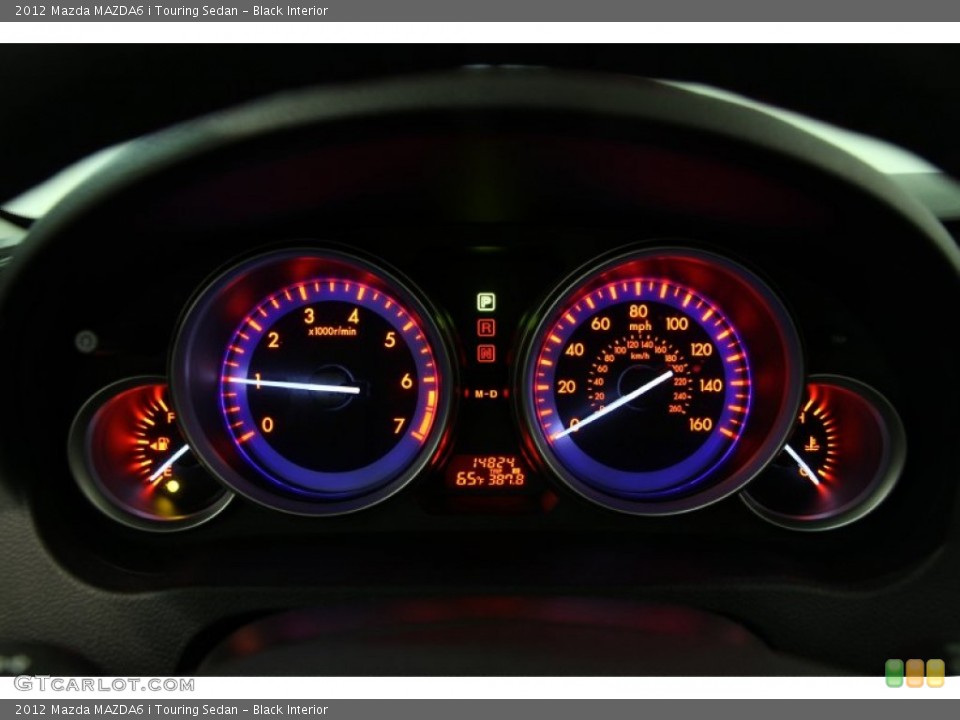Click the coolant temperature icon on right gauge
The width and height of the screenshot is (960, 720).
point(811,443)
